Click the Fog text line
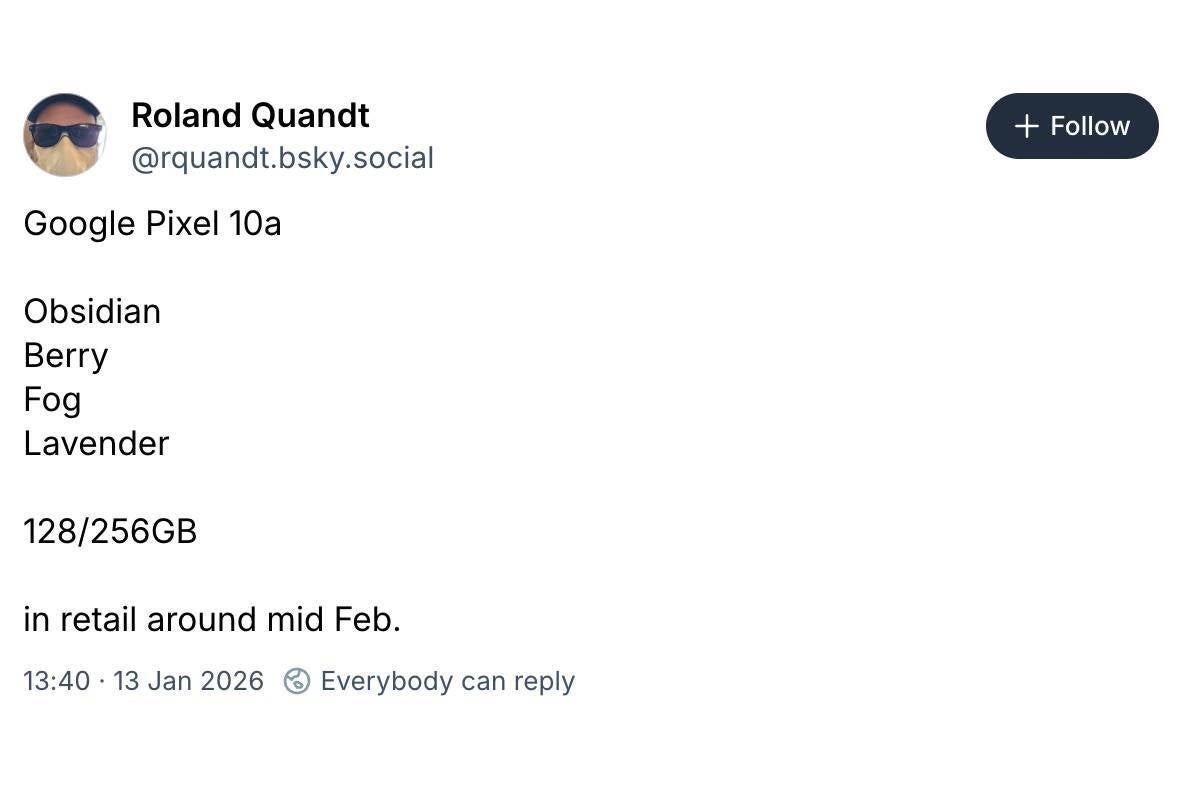1180x788 pixels. tap(52, 399)
